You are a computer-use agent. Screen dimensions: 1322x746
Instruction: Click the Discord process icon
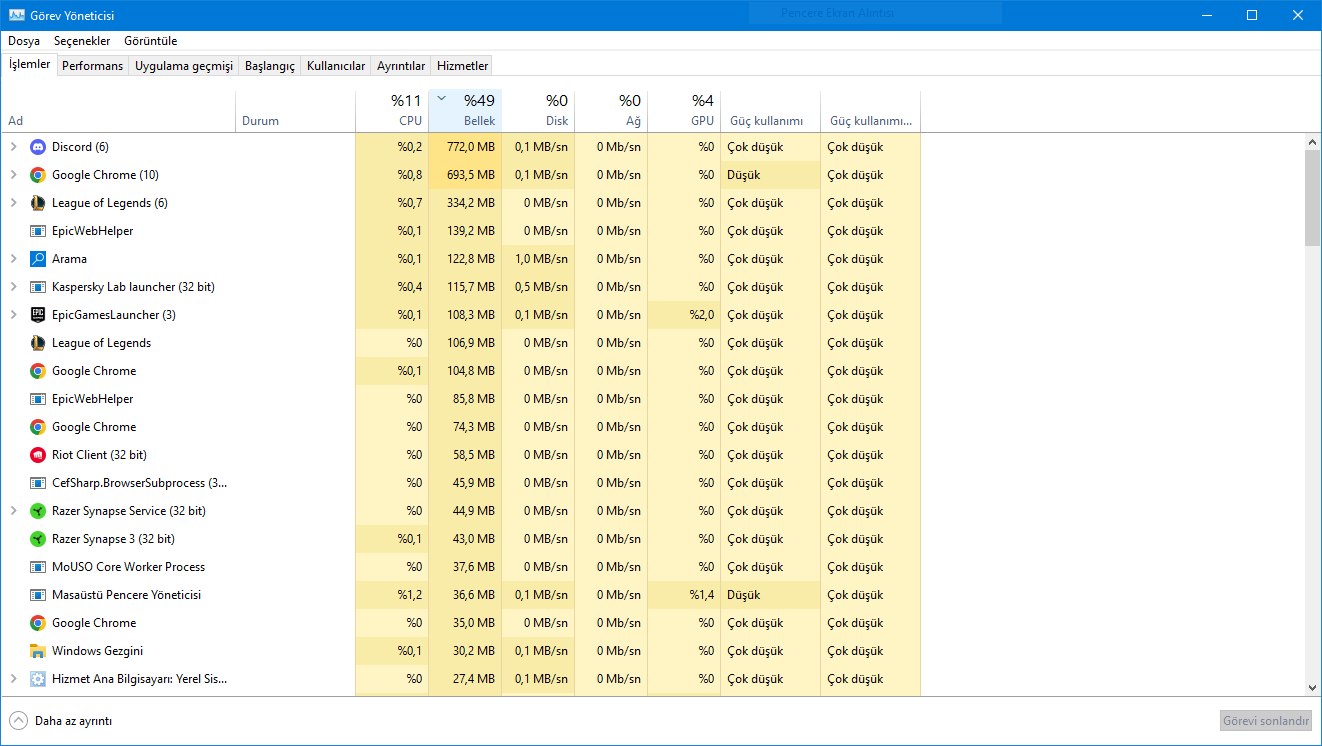(38, 147)
